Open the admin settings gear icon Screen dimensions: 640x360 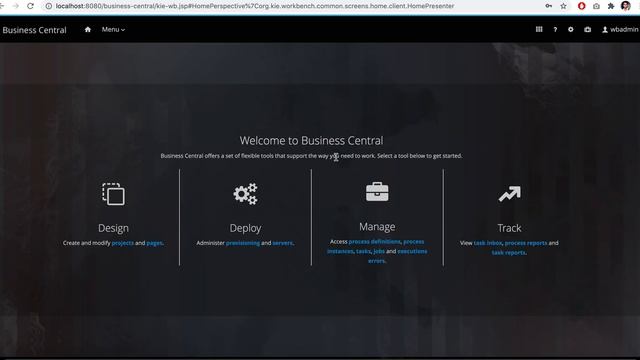coord(571,29)
